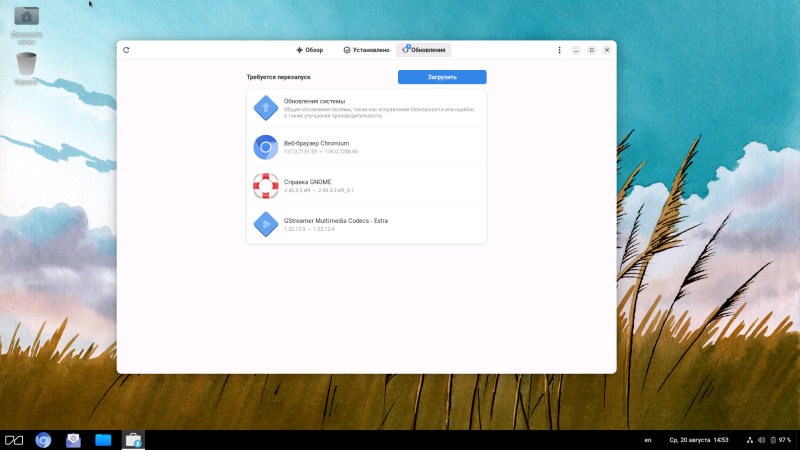The width and height of the screenshot is (800, 450).
Task: Switch to the Обзор tab
Action: (x=309, y=50)
